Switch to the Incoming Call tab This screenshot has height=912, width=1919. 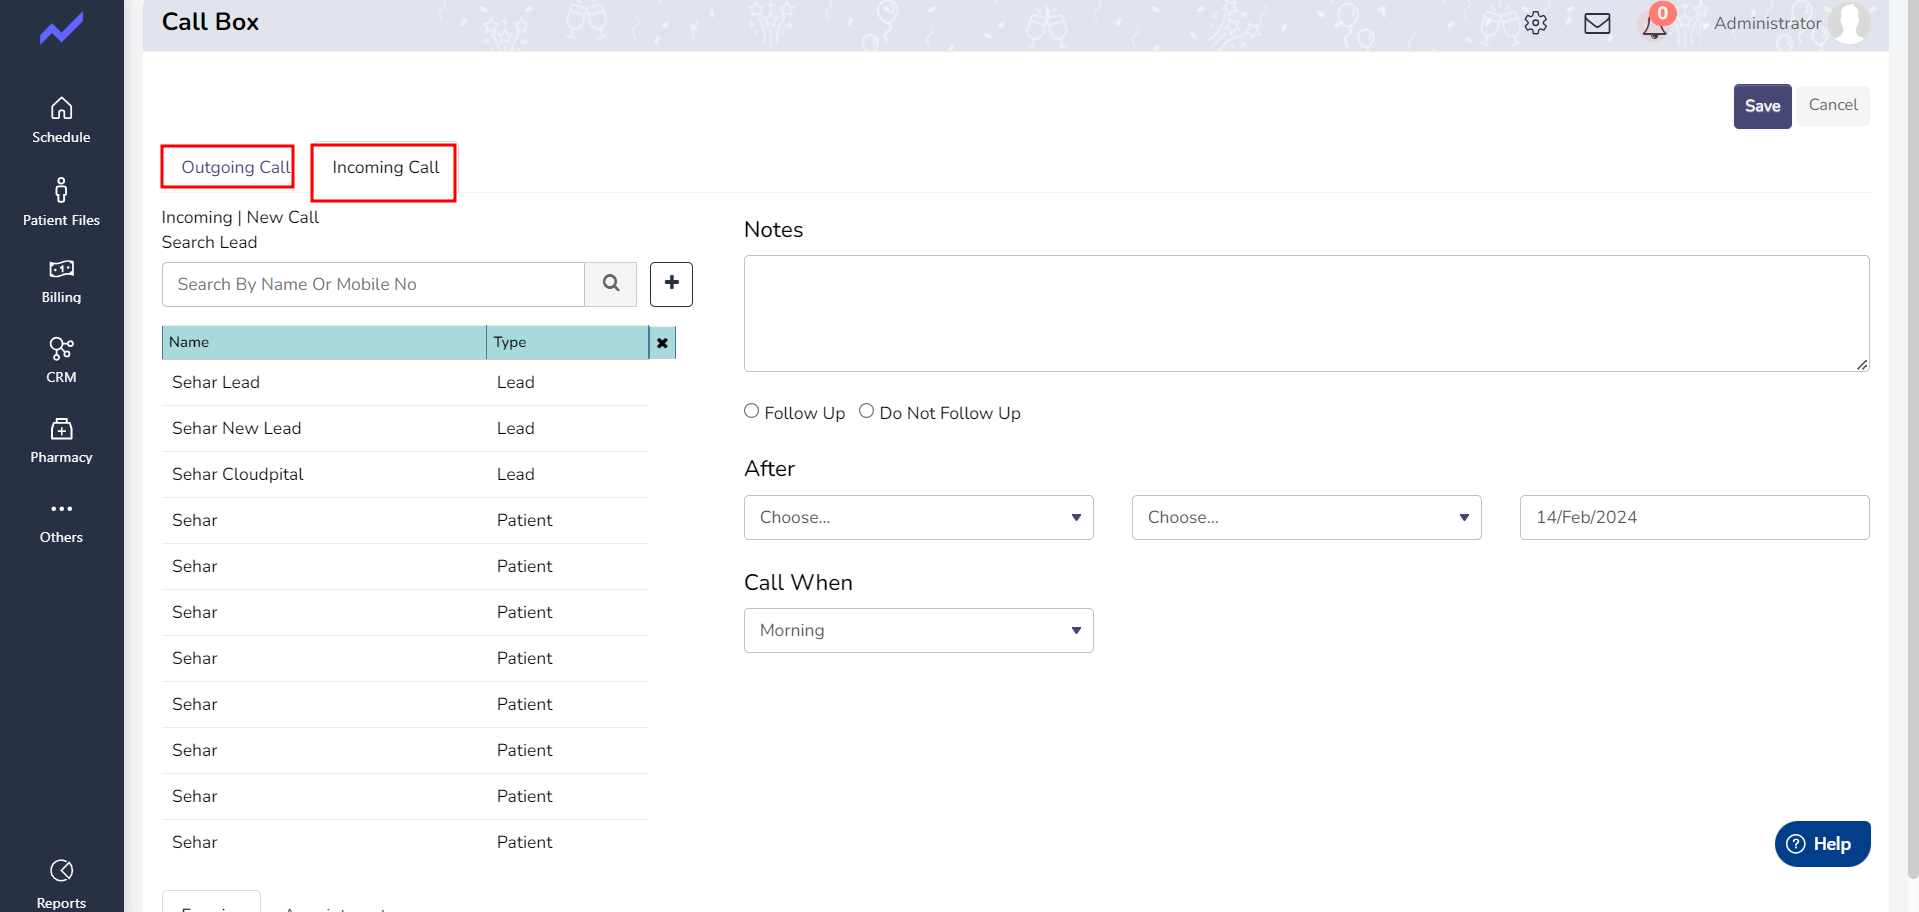(x=385, y=167)
